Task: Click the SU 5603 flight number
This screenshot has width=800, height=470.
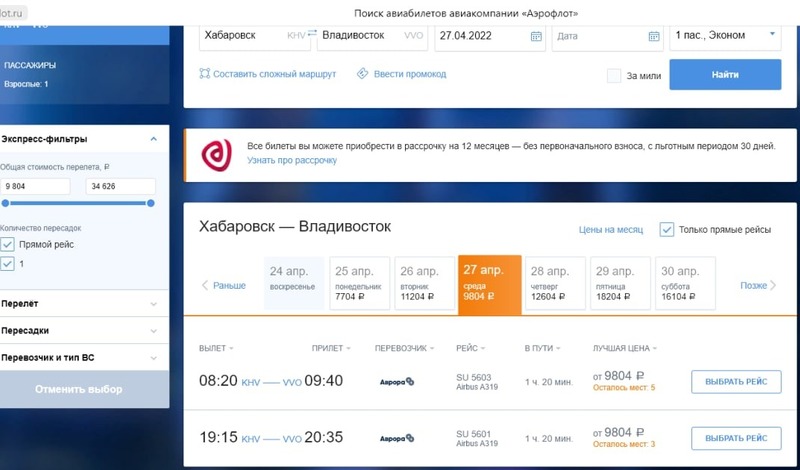Action: click(x=473, y=378)
